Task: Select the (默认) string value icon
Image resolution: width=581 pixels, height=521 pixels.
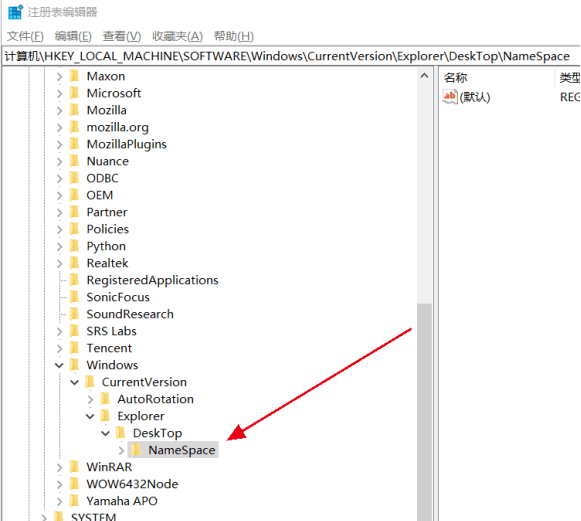Action: (450, 97)
